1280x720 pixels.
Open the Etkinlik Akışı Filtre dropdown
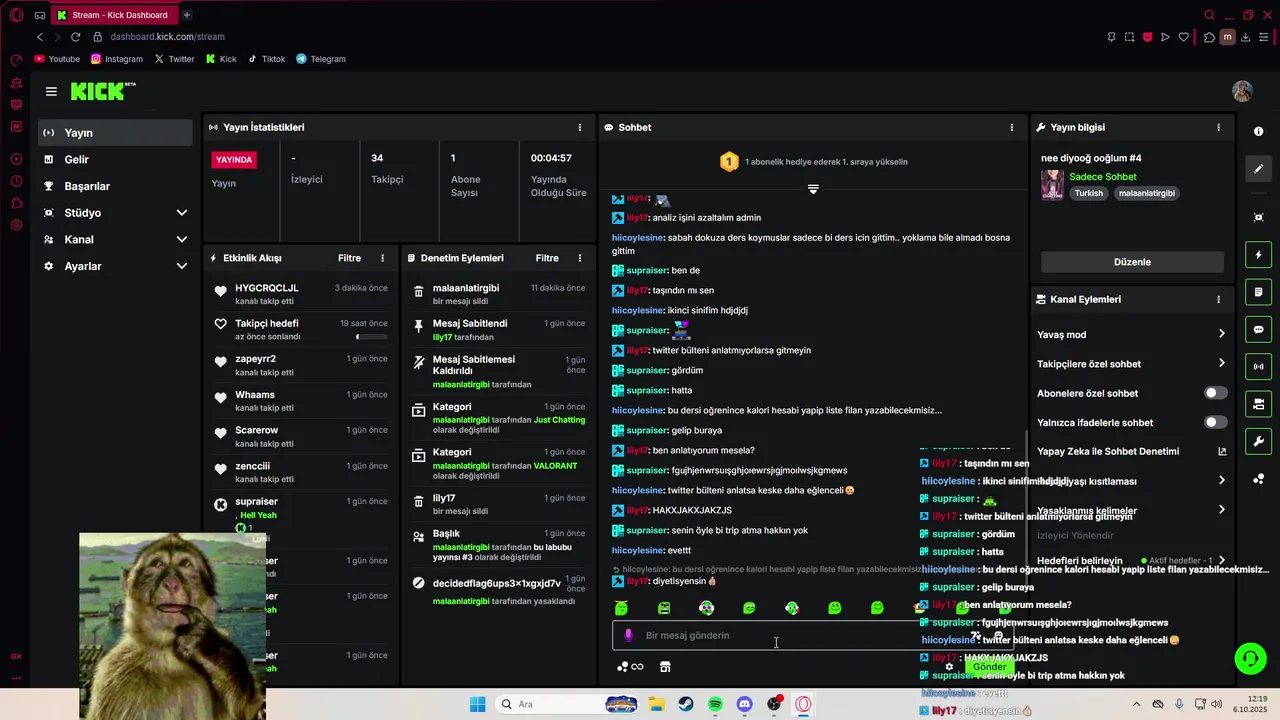(349, 258)
